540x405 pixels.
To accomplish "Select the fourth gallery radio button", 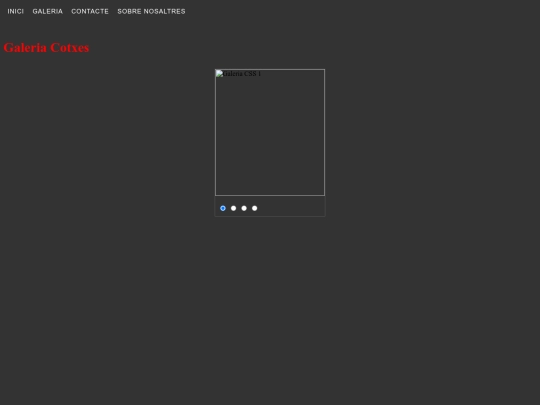I will click(255, 208).
